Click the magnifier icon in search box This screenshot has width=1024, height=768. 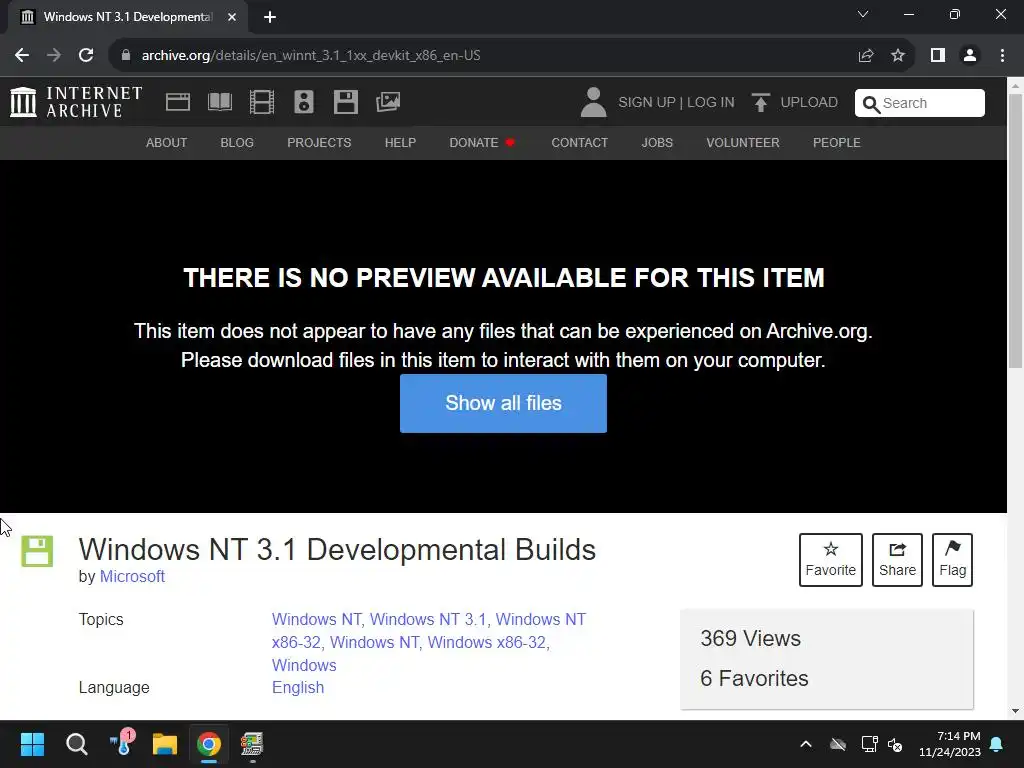[871, 104]
